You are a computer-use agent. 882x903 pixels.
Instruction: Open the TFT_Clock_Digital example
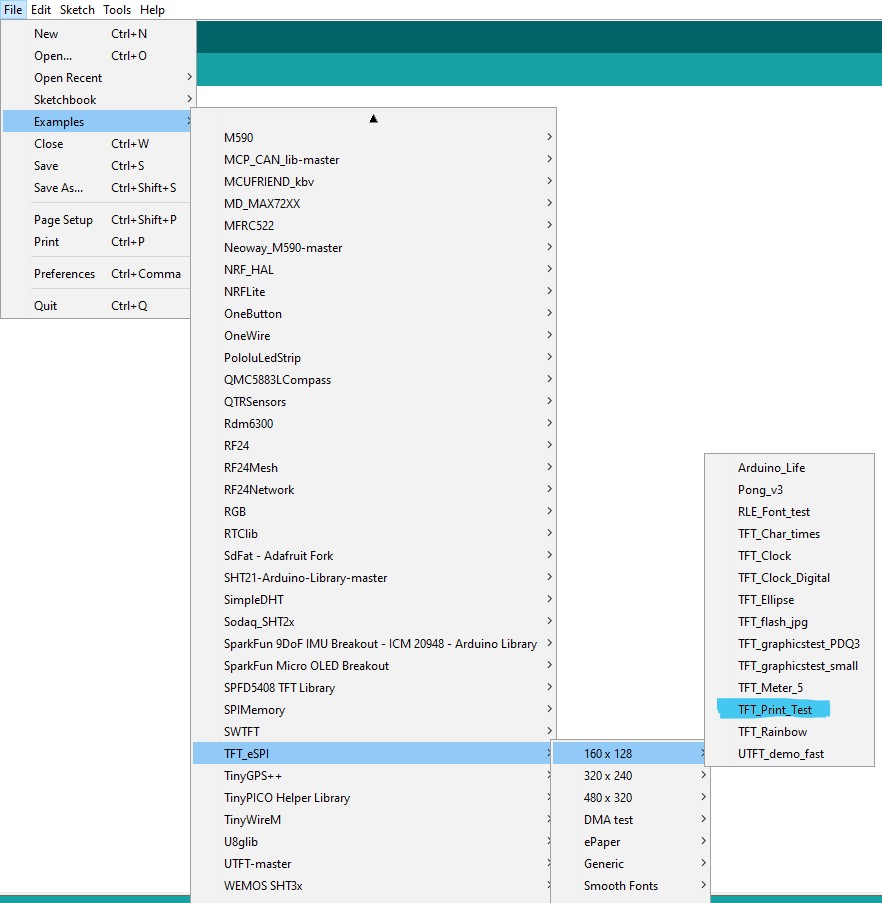(784, 578)
